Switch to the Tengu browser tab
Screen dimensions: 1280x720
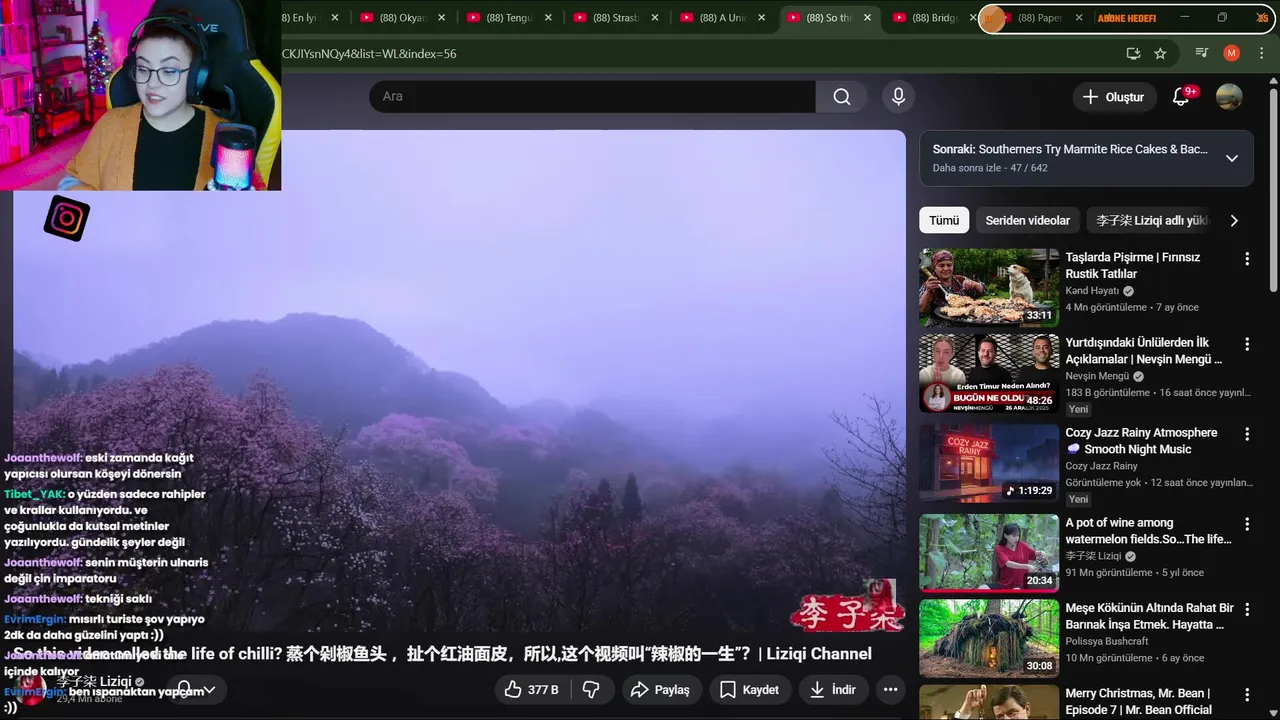click(510, 18)
